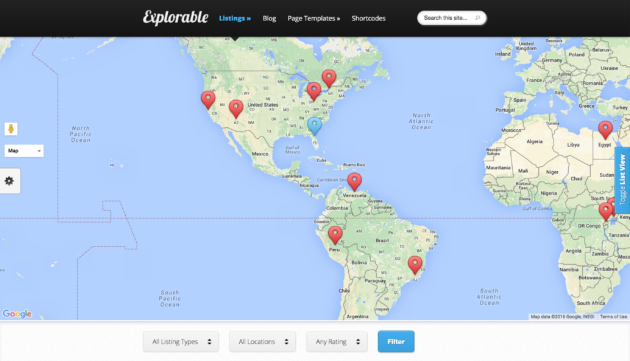Click the blue Filter button
Viewport: 630px width, 361px height.
pos(396,341)
